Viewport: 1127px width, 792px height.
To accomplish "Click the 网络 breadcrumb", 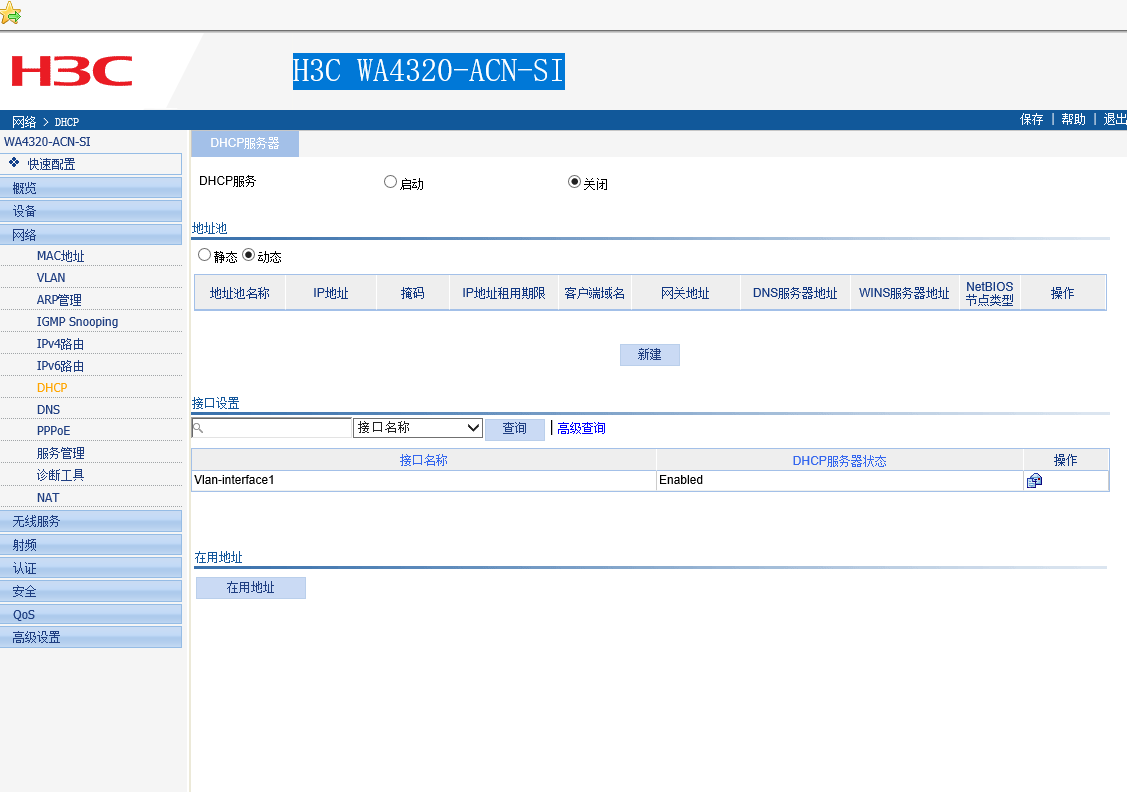I will 24,121.
